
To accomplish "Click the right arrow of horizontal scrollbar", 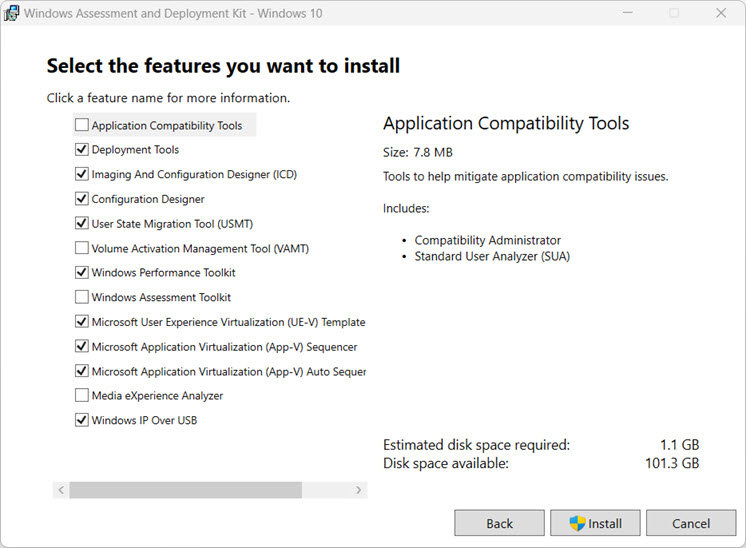I will click(359, 490).
